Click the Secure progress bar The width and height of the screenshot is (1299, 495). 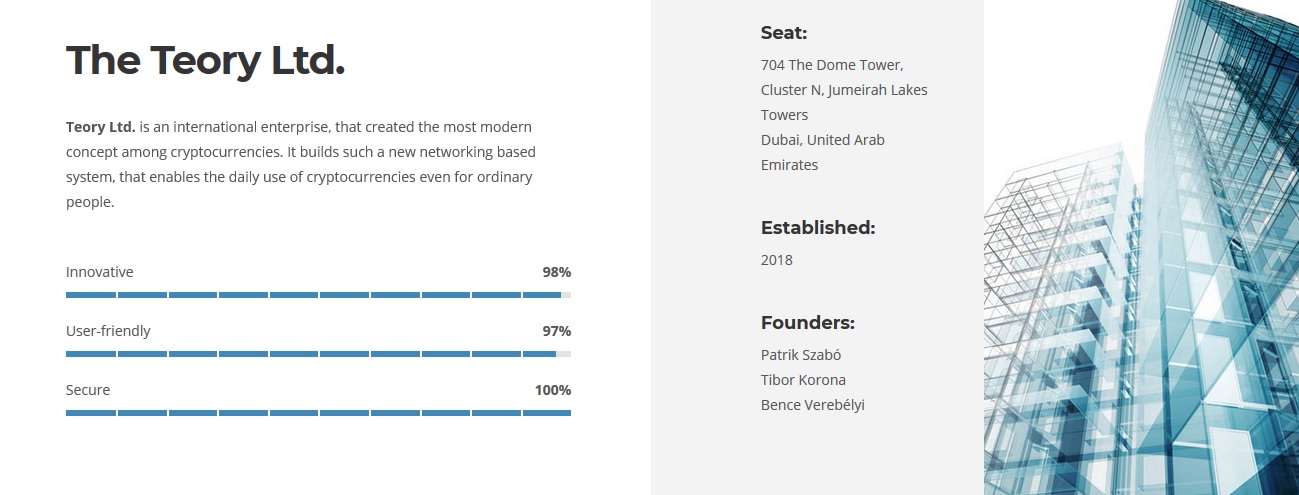pyautogui.click(x=318, y=413)
